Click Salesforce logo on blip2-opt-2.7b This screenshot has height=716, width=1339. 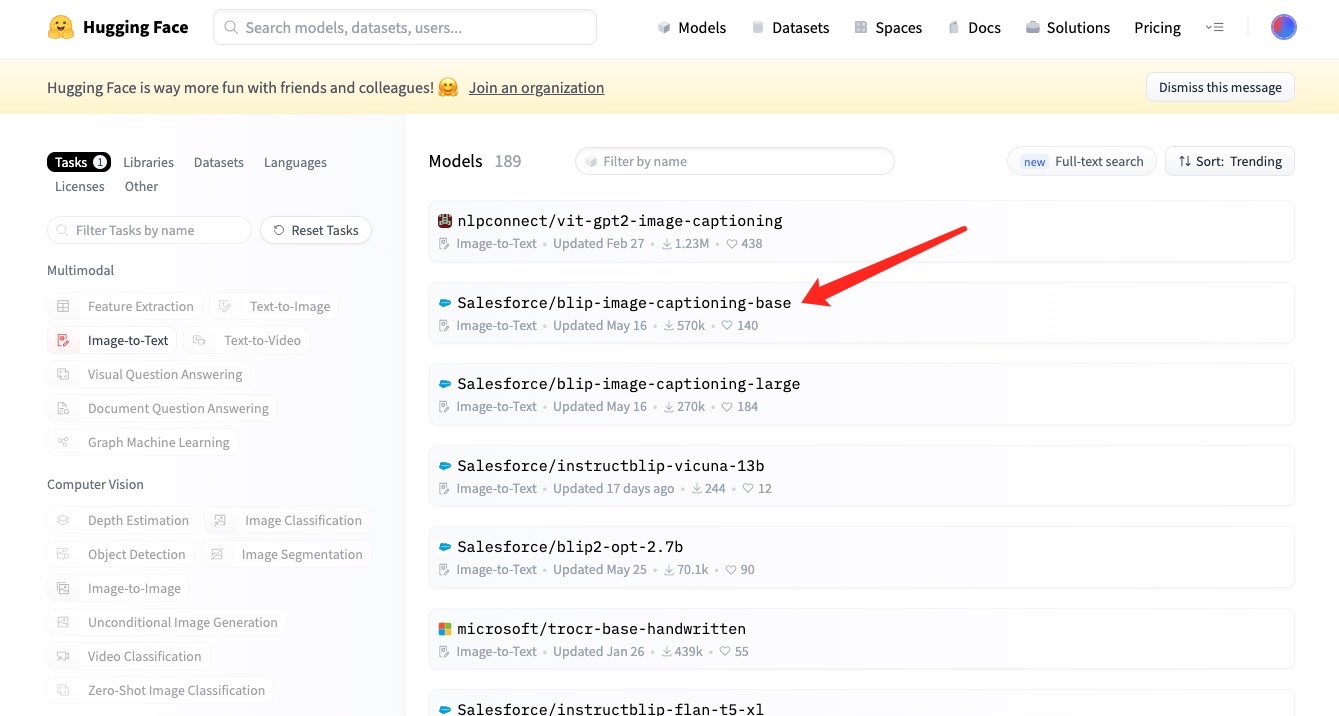(445, 547)
